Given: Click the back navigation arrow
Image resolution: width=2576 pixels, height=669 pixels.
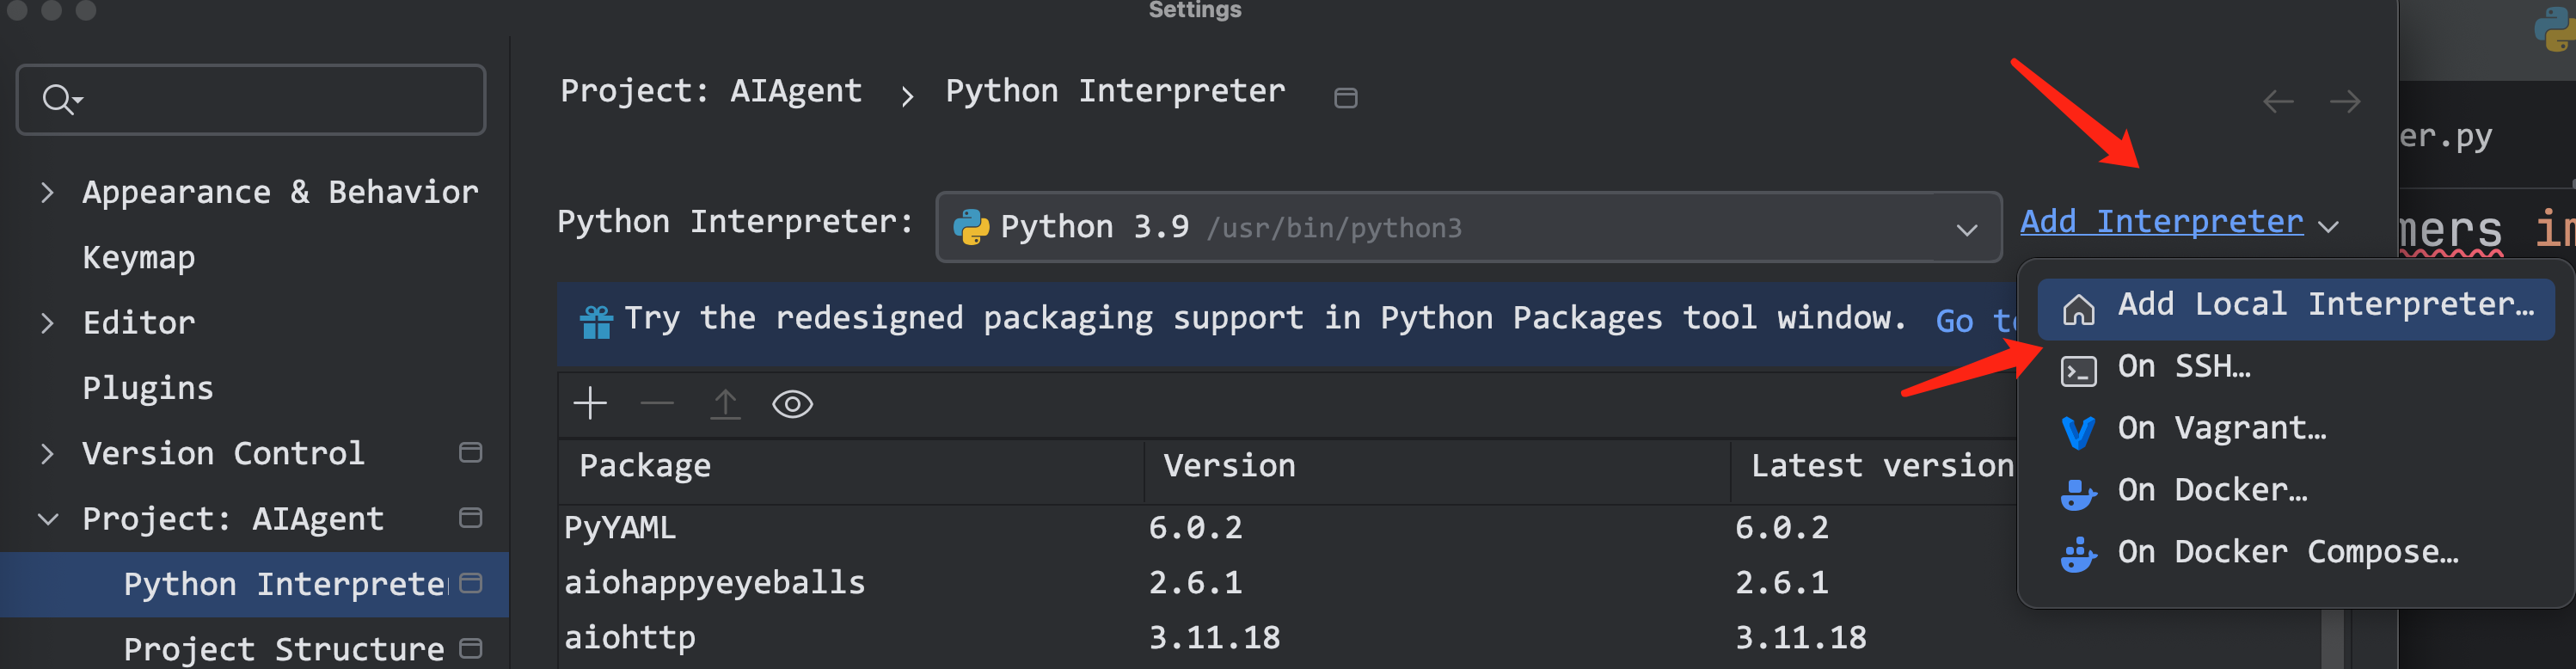Looking at the screenshot, I should [x=2278, y=102].
